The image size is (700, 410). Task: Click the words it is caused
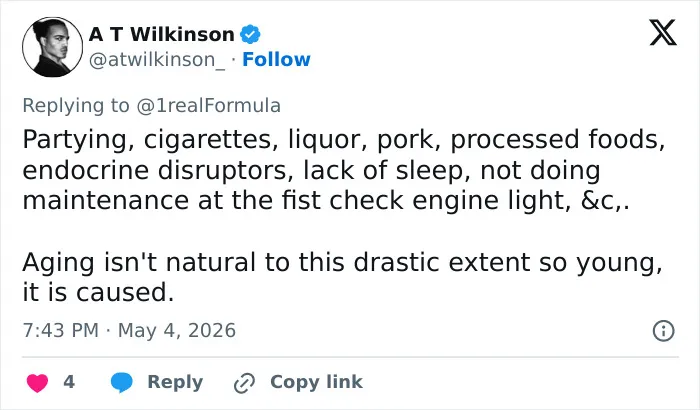pos(98,293)
